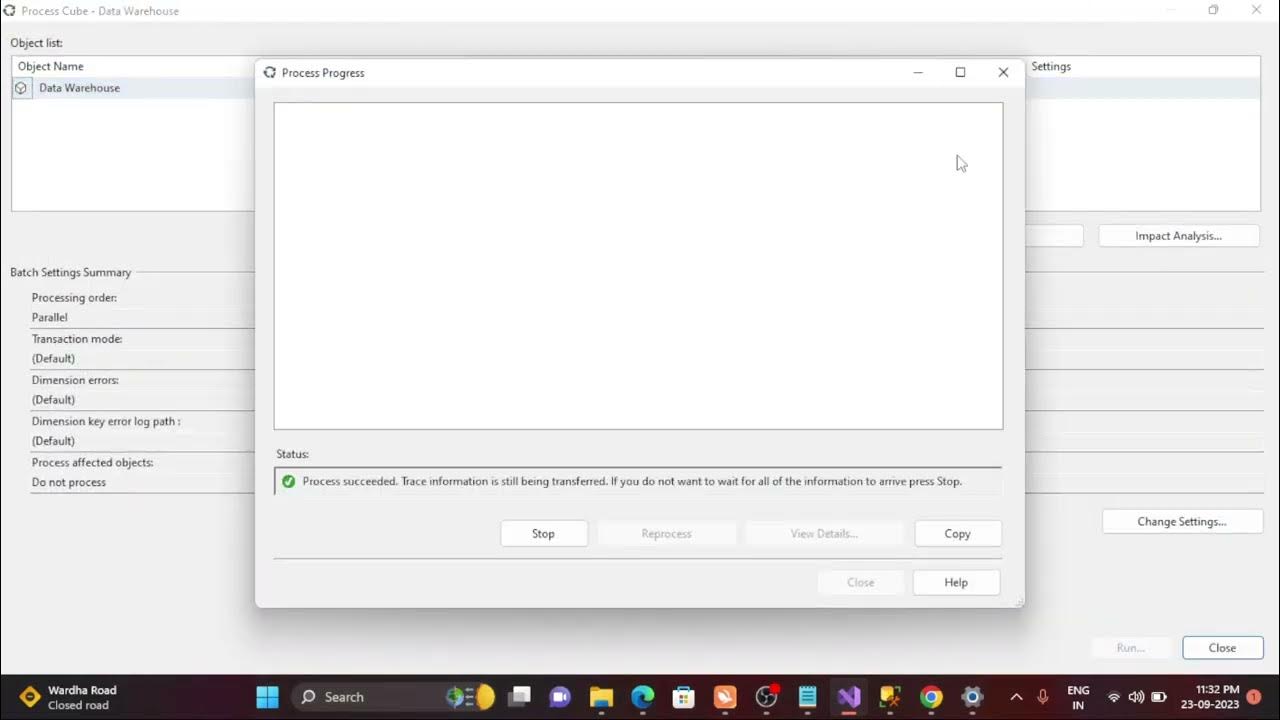The height and width of the screenshot is (720, 1280).
Task: Open the round dark app with red badge
Action: tap(767, 696)
